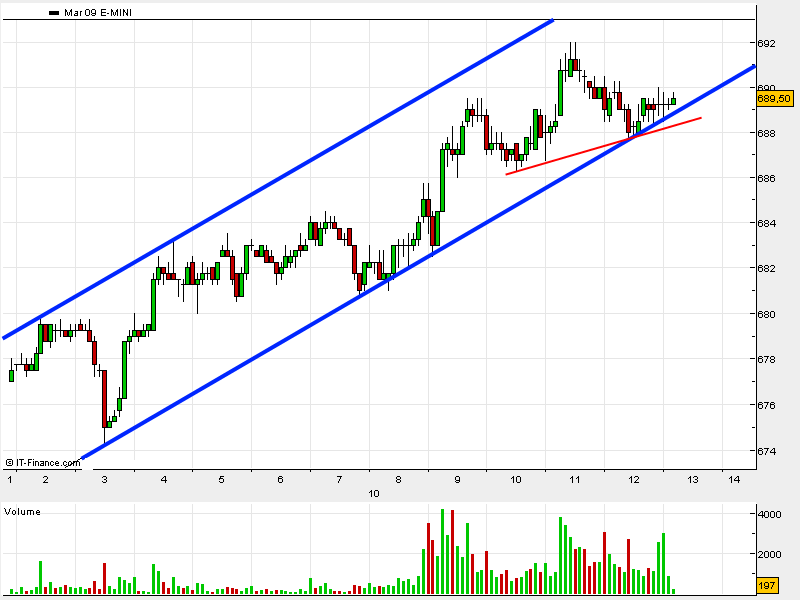Select the lower blue channel trendline
The image size is (800, 600).
coord(418,262)
